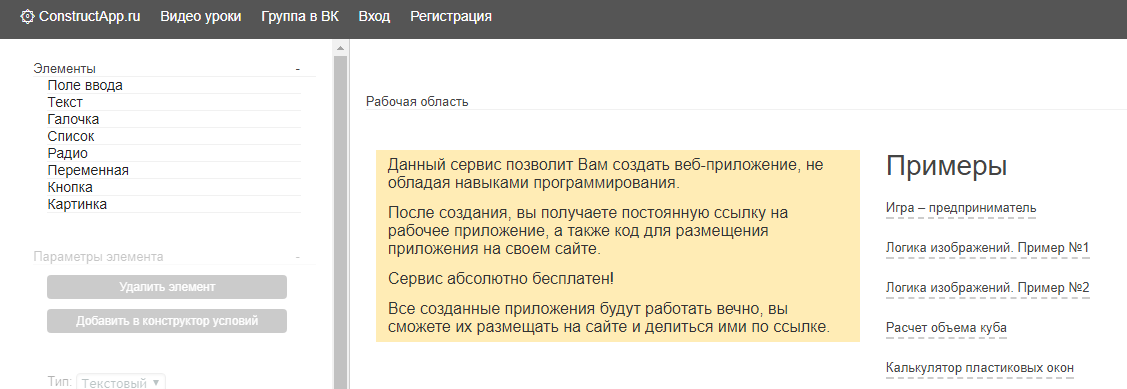Click Удалить элемент button

[x=167, y=287]
